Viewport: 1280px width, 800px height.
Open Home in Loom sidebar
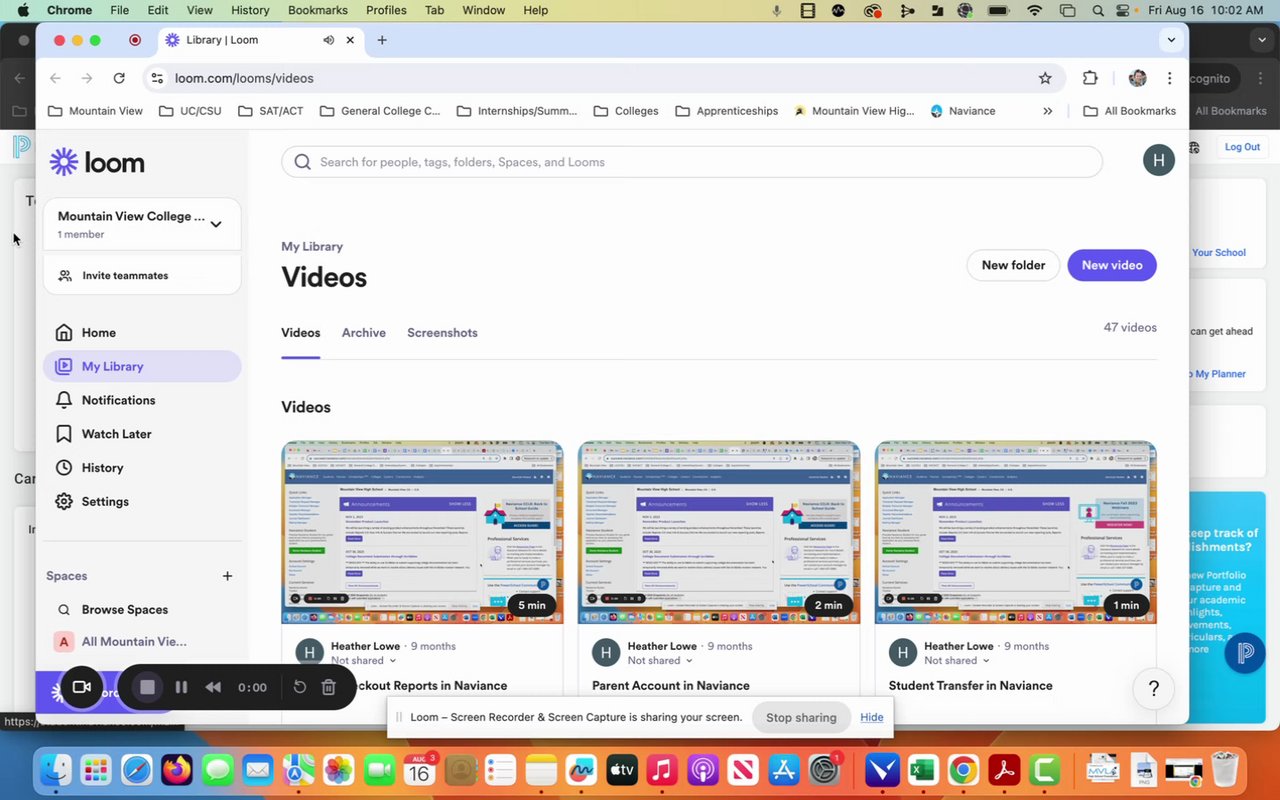click(85, 333)
